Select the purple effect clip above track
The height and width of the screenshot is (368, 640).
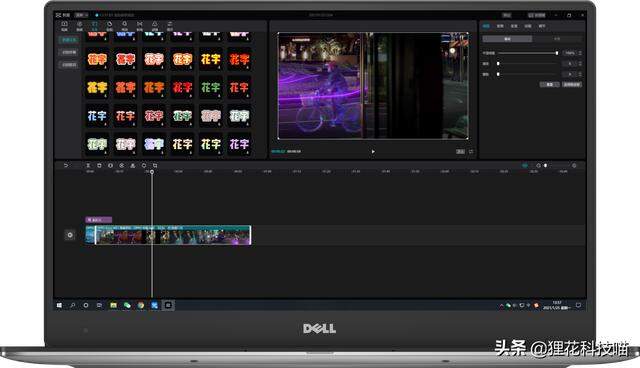(x=99, y=219)
